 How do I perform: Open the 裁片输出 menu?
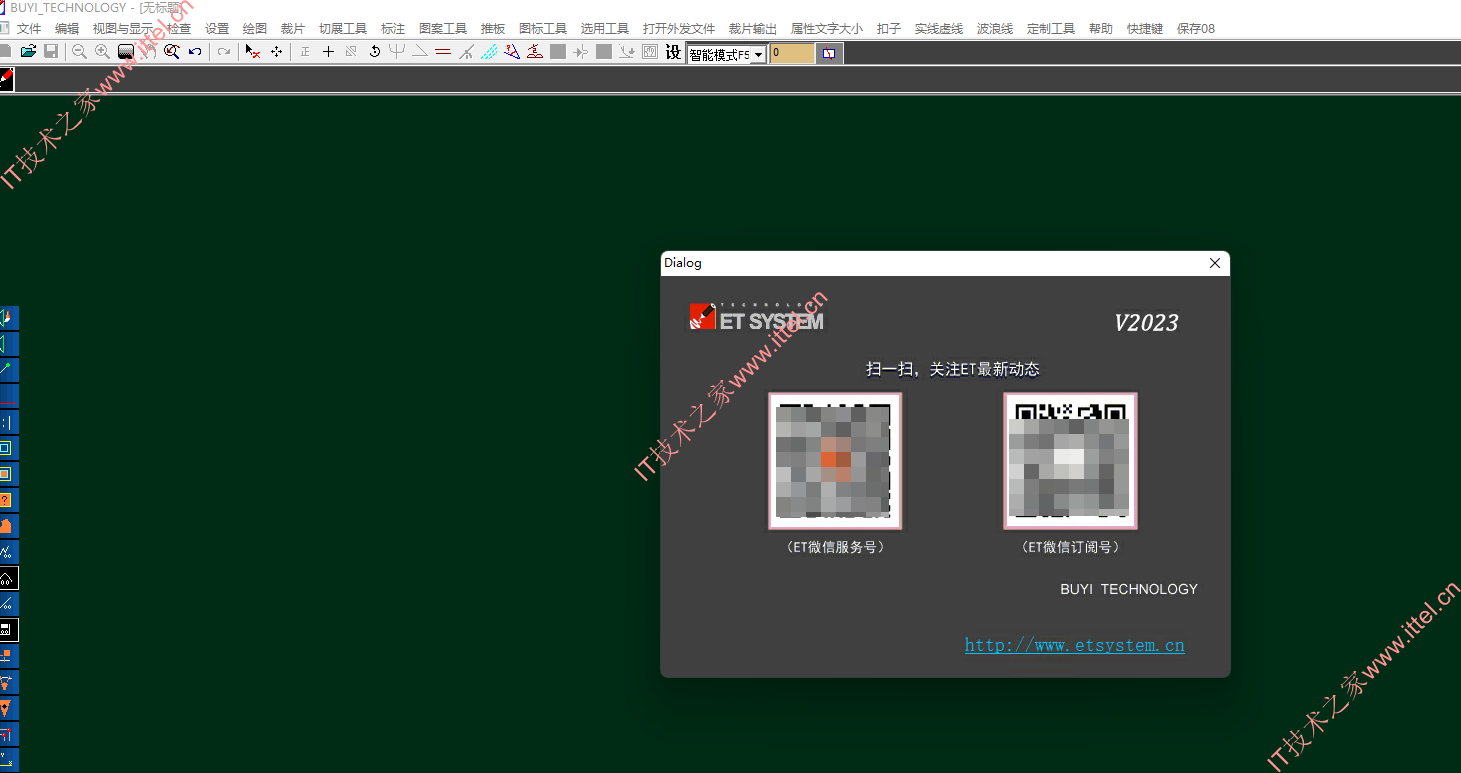[x=753, y=29]
